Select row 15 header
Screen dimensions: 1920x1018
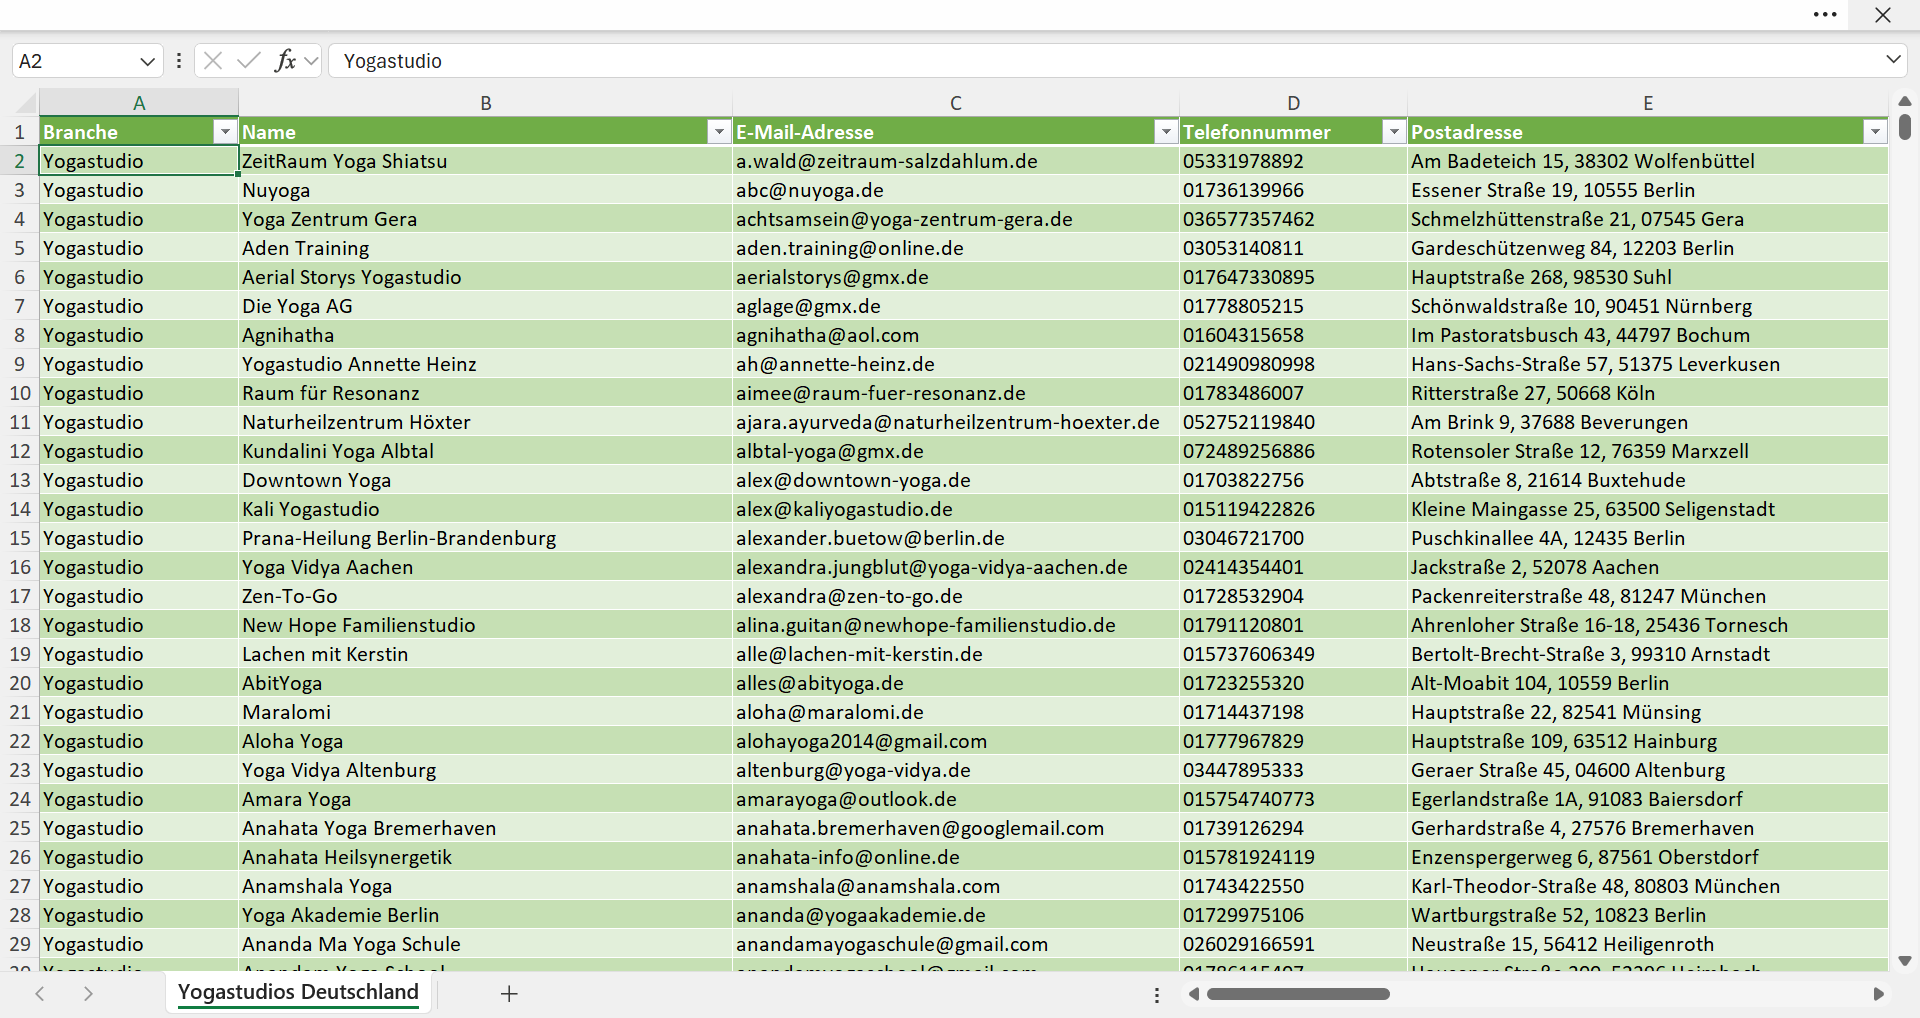tap(19, 538)
